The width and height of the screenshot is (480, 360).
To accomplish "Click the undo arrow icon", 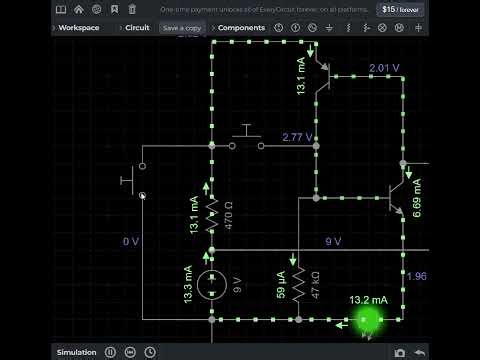I will coord(420,352).
